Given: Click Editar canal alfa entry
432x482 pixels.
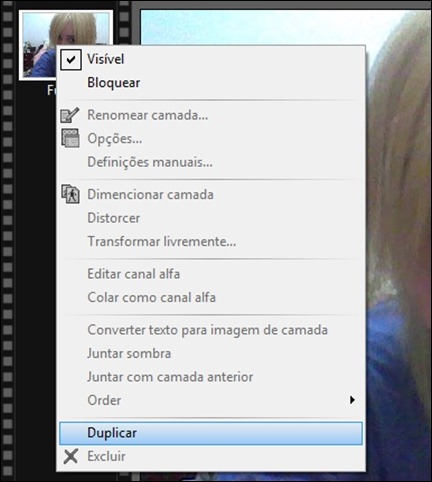Looking at the screenshot, I should (x=134, y=274).
